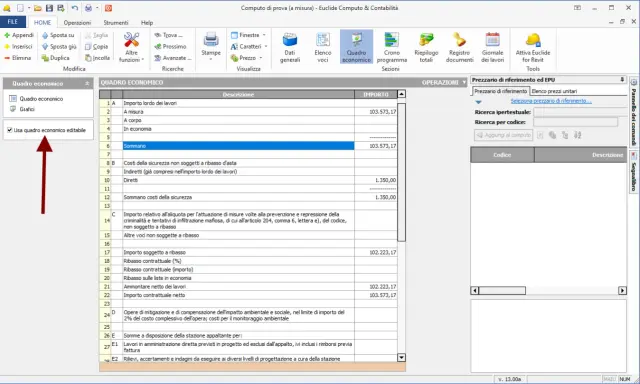Switch to the HOME ribbon tab
The image size is (640, 384).
42,22
